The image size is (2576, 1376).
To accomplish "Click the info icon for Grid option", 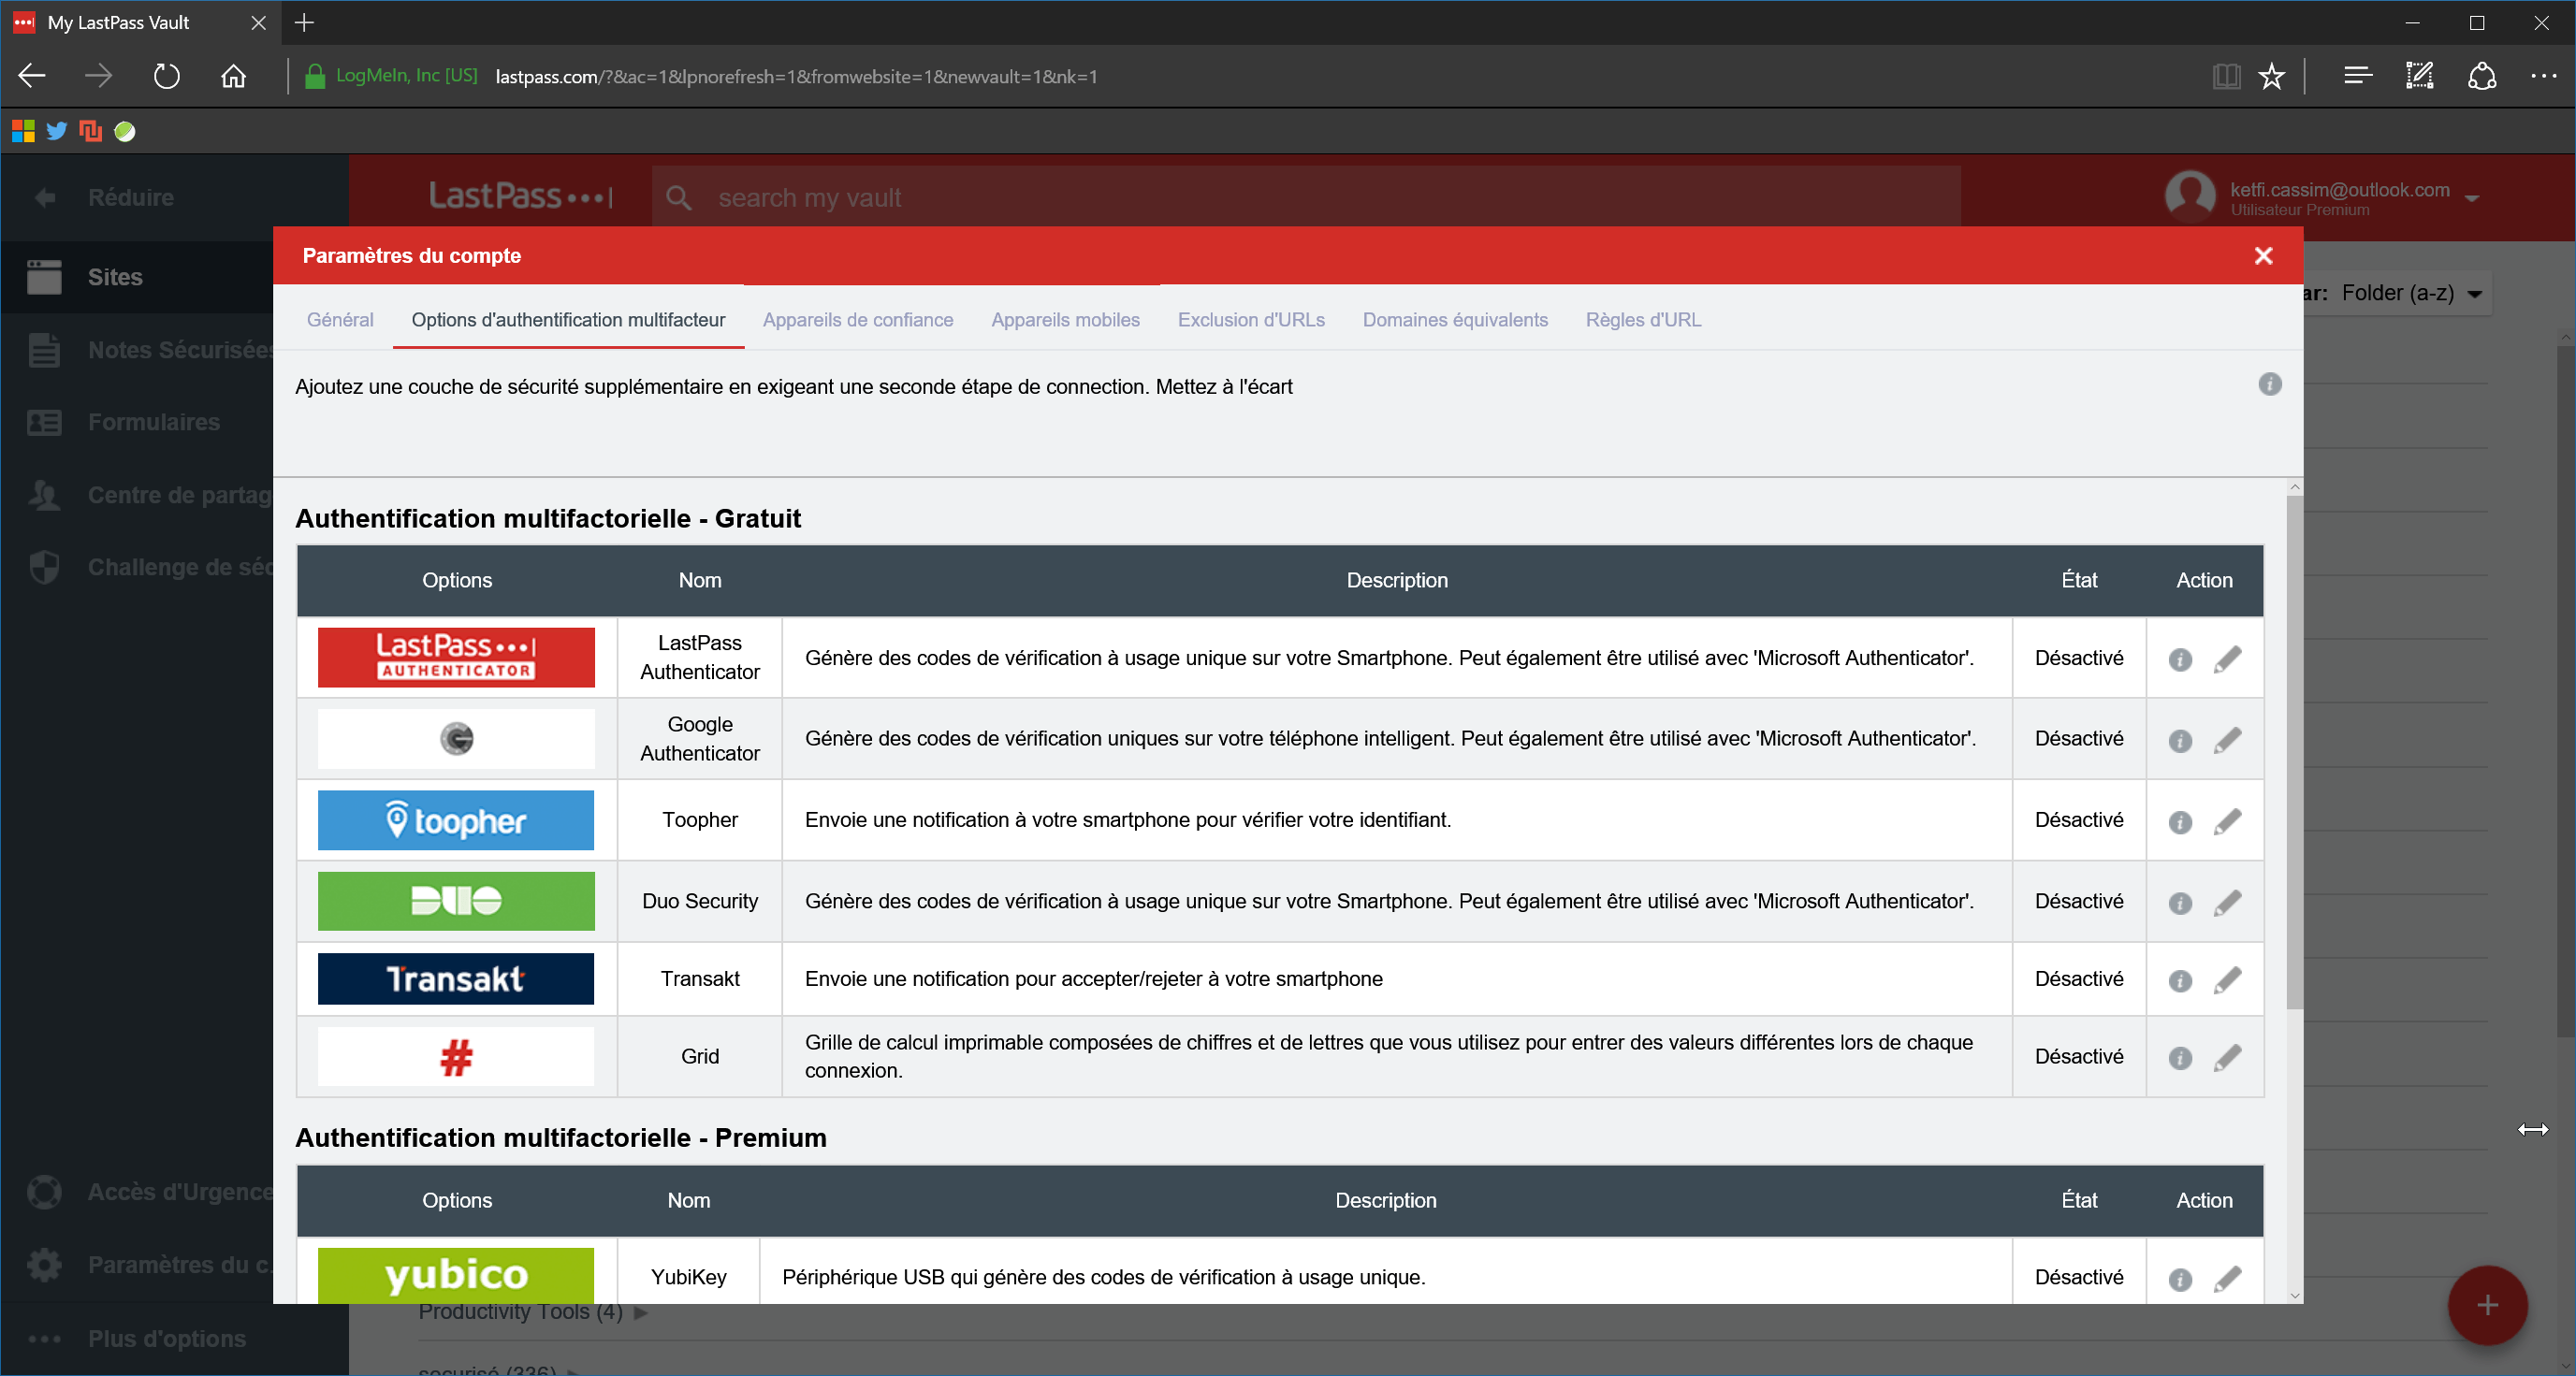I will click(2180, 1058).
